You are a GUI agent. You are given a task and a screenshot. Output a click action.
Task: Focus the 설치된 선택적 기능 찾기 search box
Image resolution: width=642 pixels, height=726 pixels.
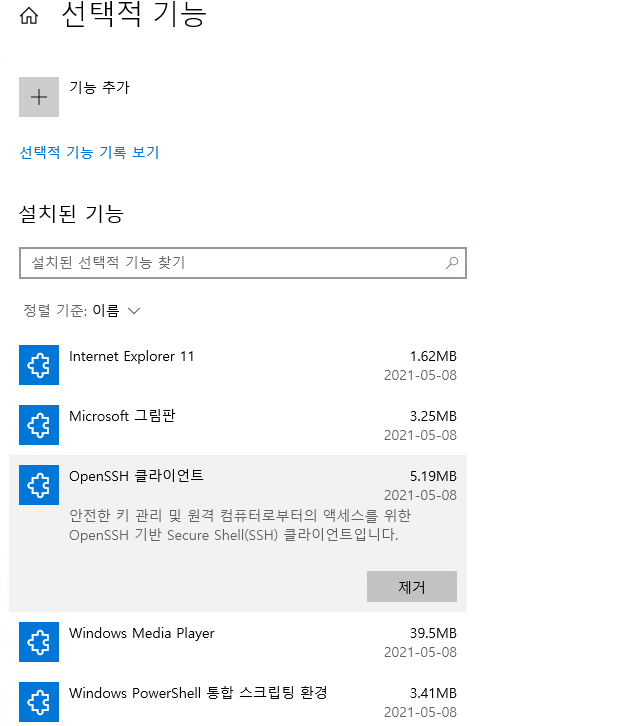(243, 263)
